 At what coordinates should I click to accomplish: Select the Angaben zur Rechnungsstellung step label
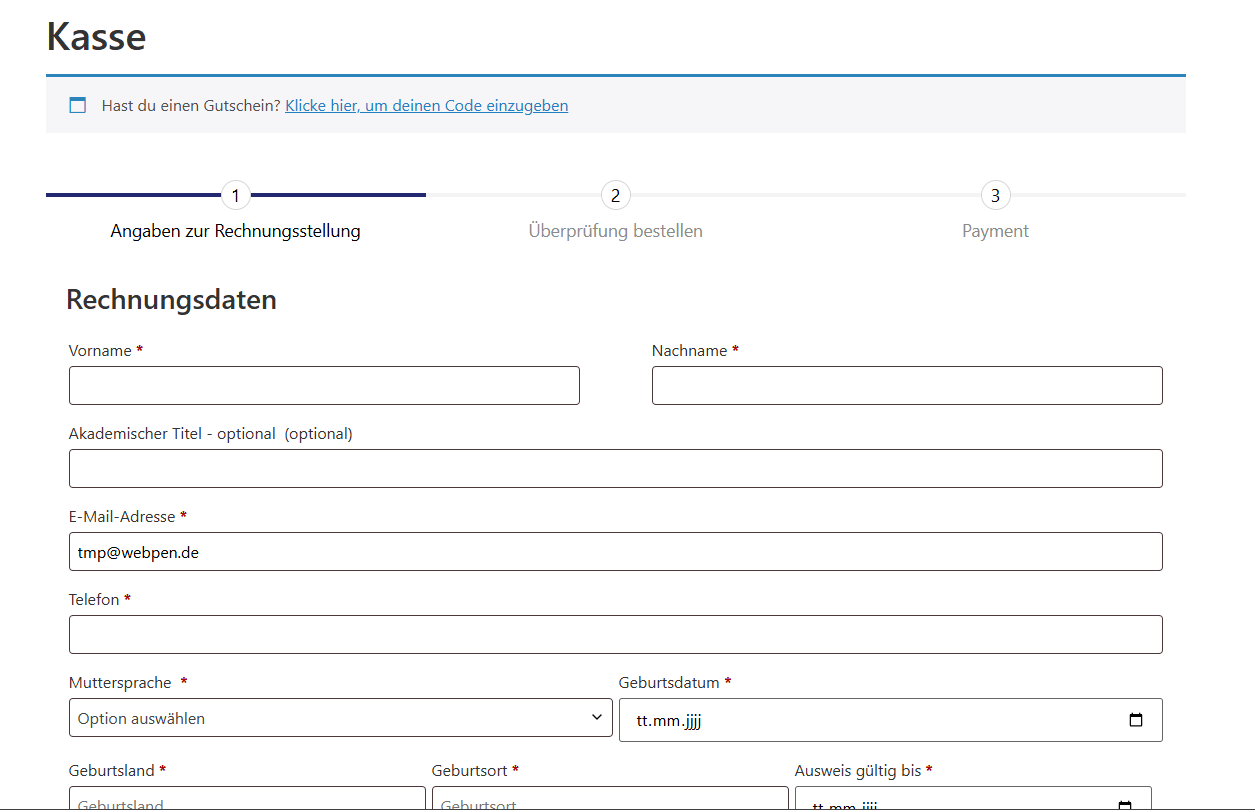236,231
